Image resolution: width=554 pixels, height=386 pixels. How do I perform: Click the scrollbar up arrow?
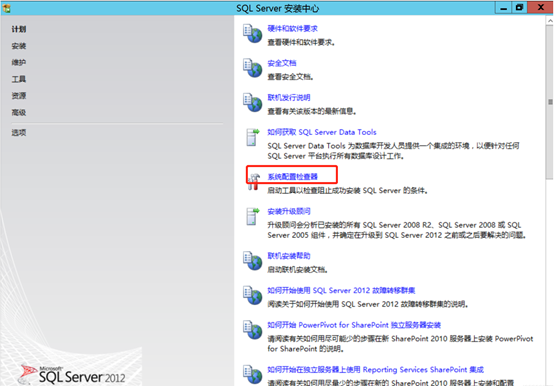click(x=550, y=21)
